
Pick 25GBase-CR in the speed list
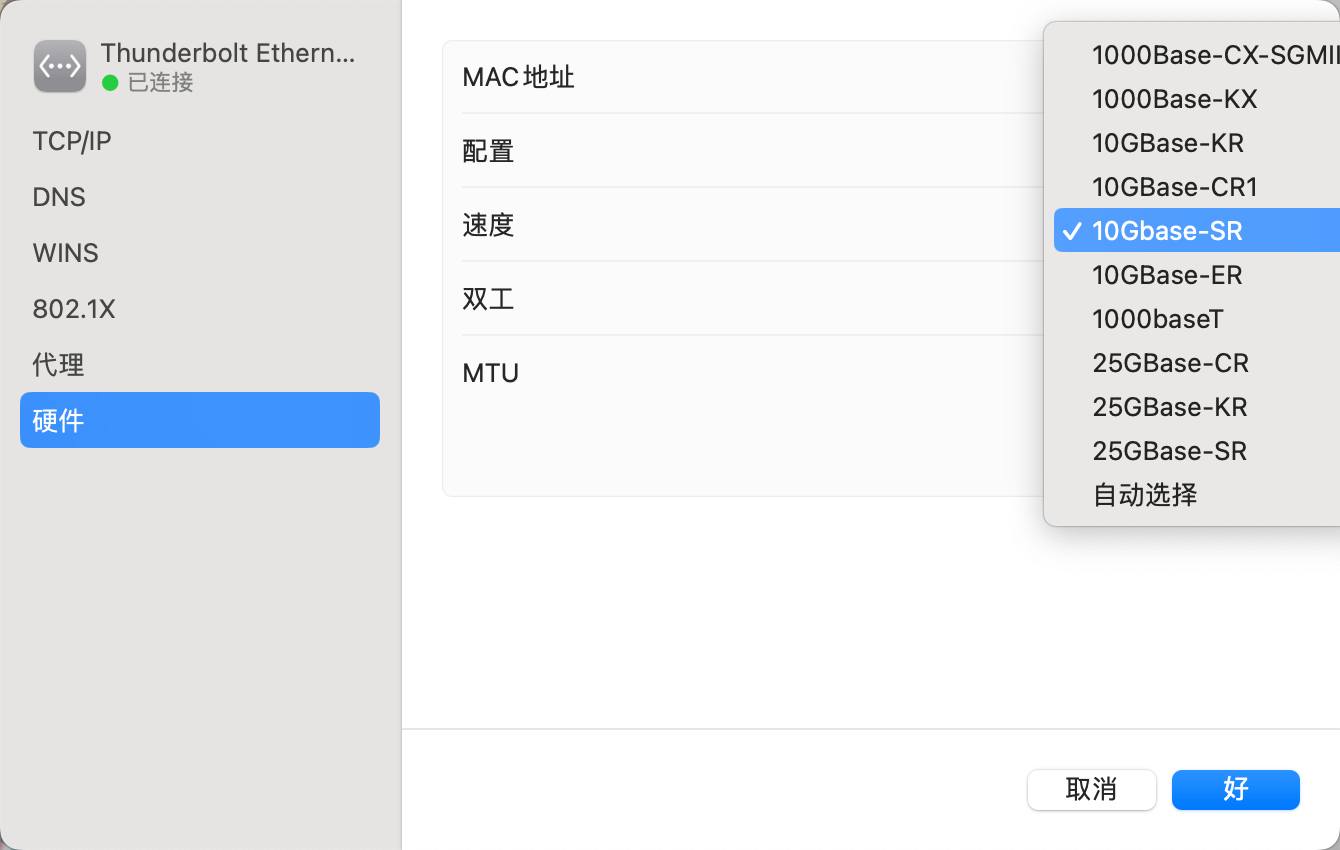coord(1170,363)
